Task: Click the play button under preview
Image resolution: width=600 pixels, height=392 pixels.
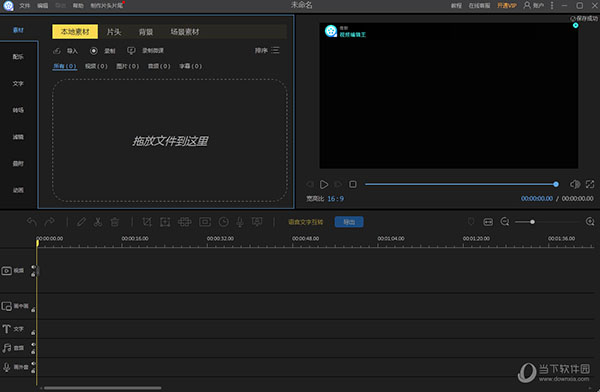Action: (x=324, y=184)
